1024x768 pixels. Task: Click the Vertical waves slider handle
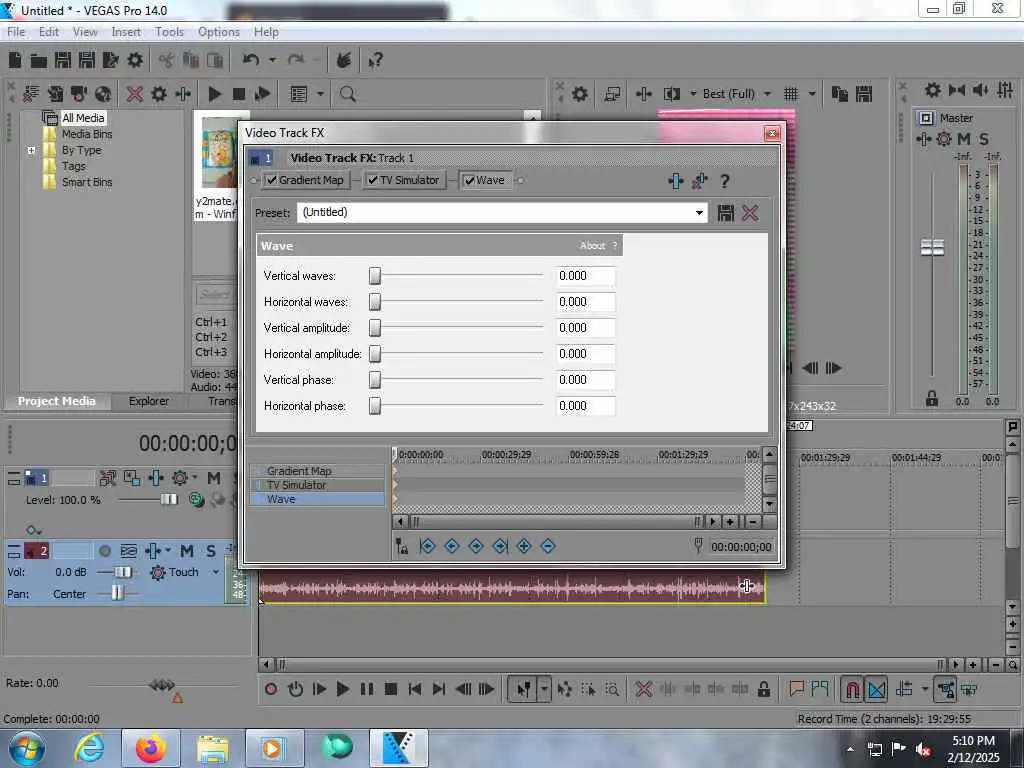tap(375, 276)
